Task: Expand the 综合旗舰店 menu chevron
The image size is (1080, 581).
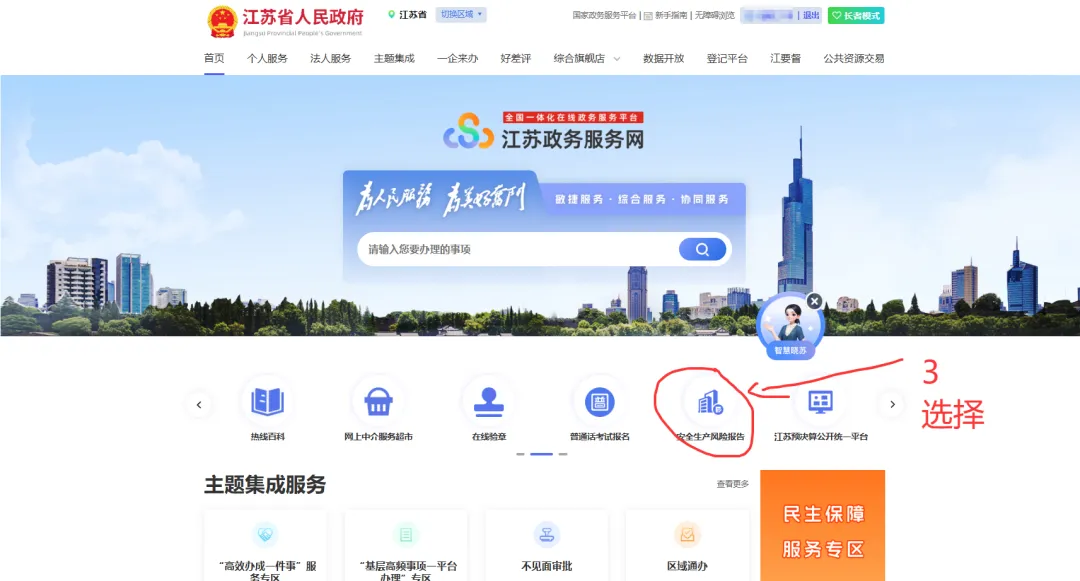Action: [617, 59]
